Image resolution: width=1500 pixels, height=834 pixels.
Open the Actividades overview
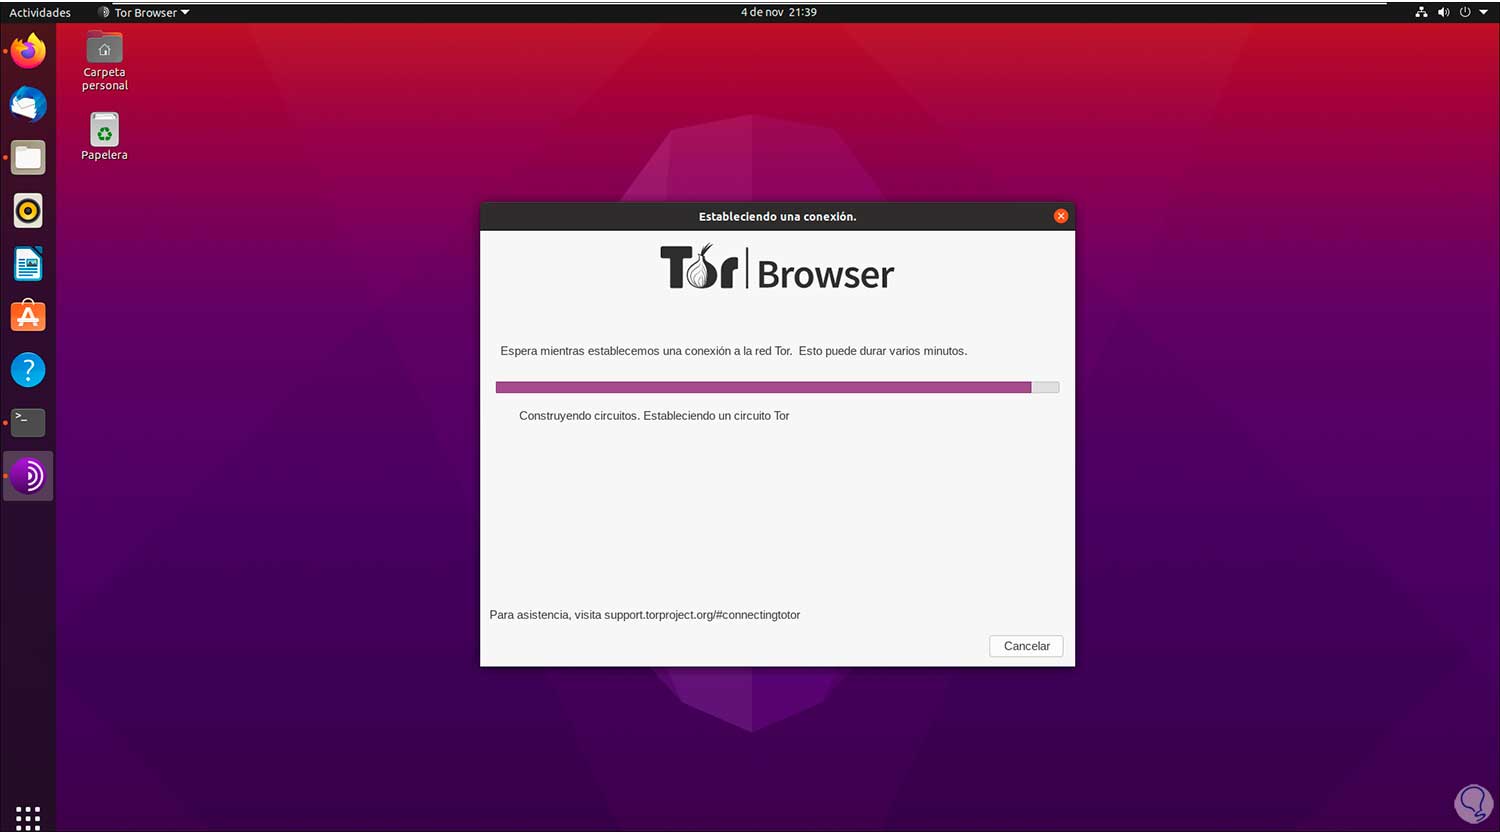[40, 12]
